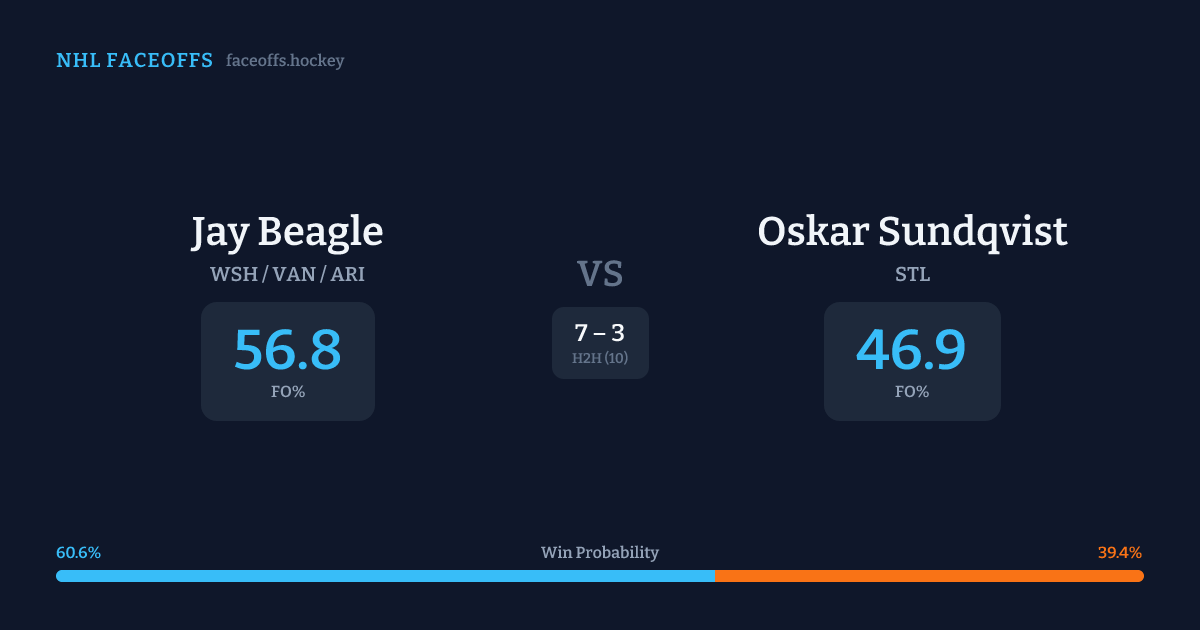Viewport: 1200px width, 630px height.
Task: Click the FO% label under 56.8
Action: (287, 392)
